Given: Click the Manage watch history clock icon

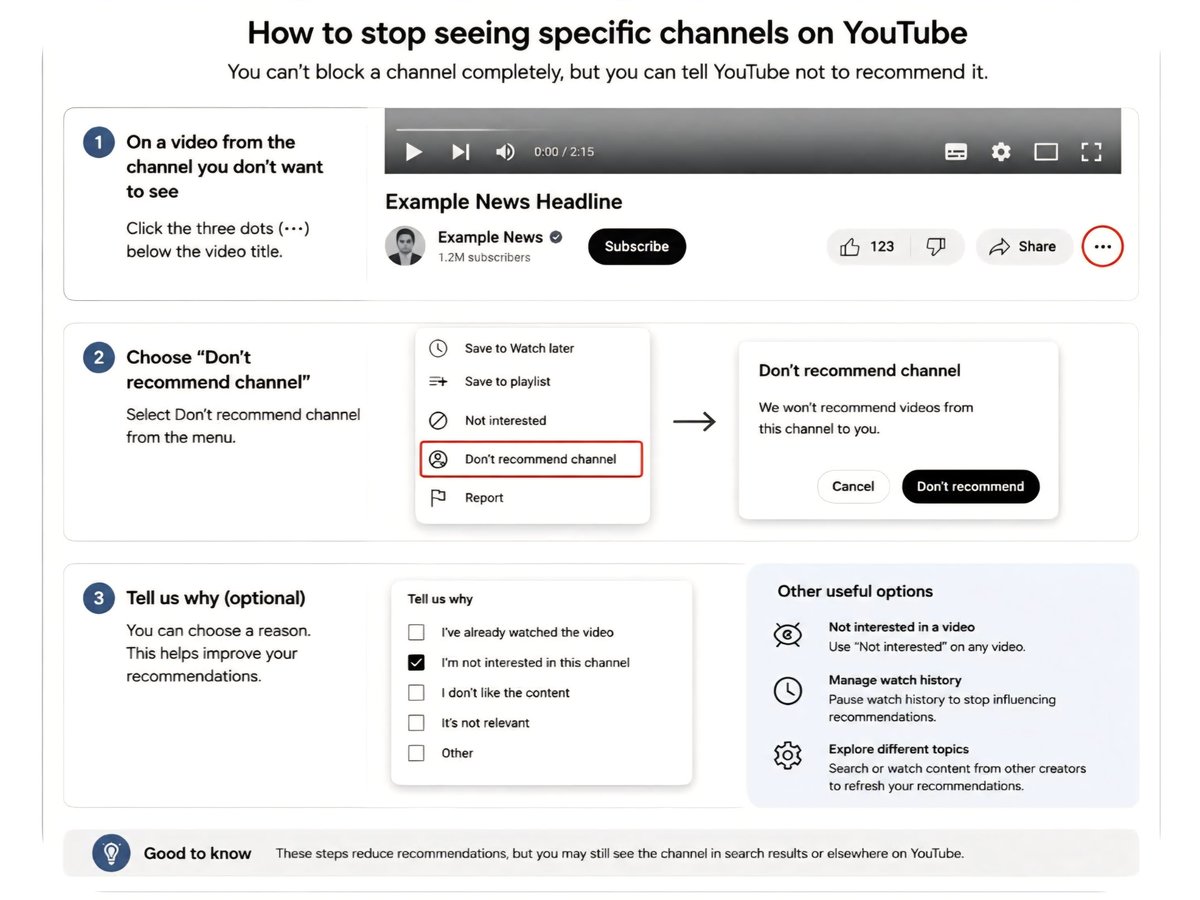Looking at the screenshot, I should pos(788,690).
